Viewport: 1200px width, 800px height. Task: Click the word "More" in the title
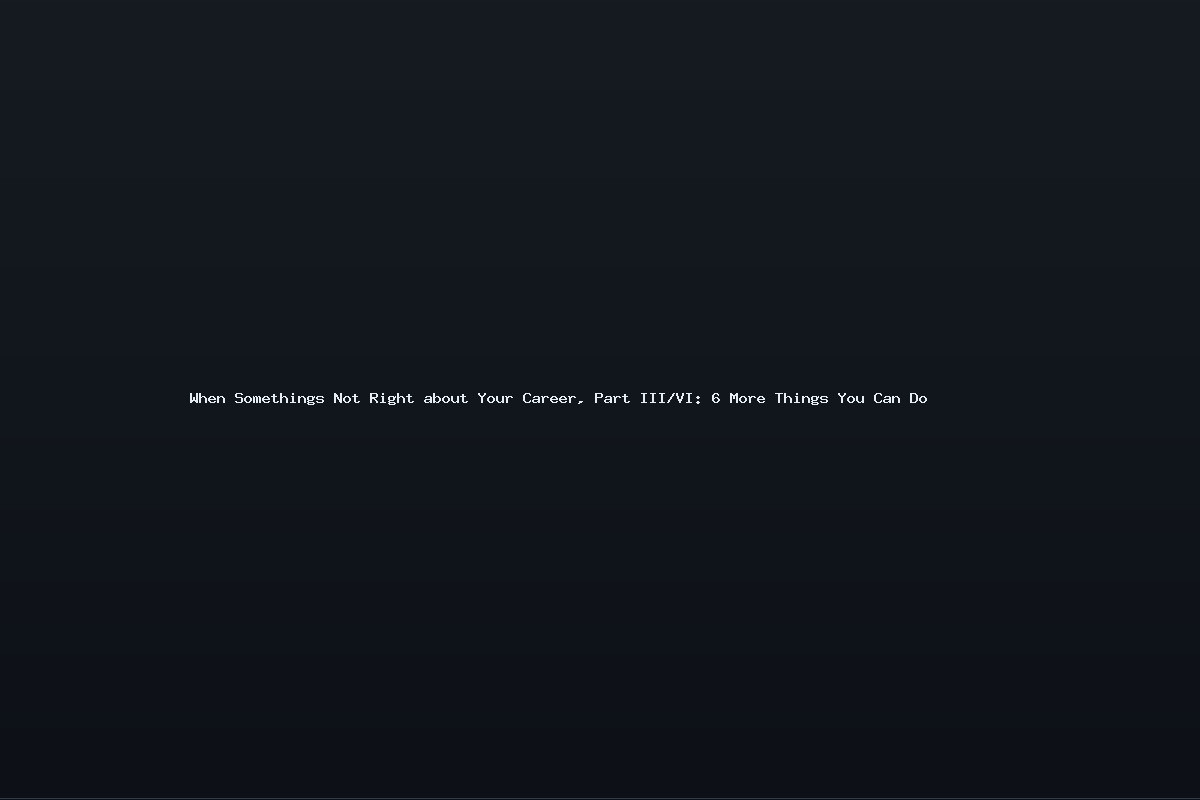click(747, 398)
